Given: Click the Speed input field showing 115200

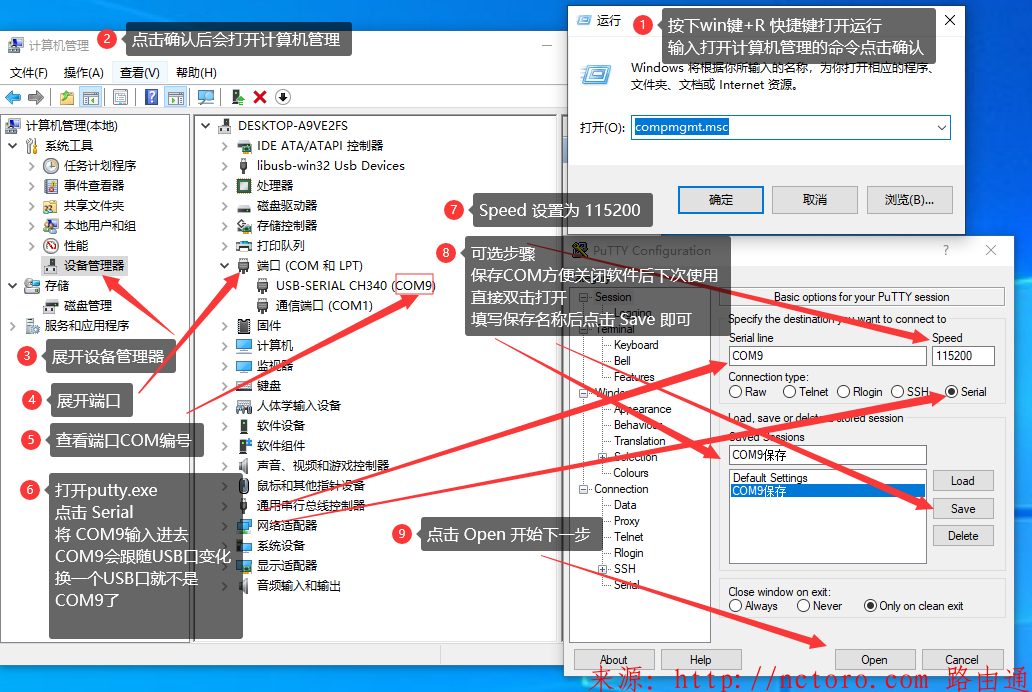Looking at the screenshot, I should pos(963,356).
